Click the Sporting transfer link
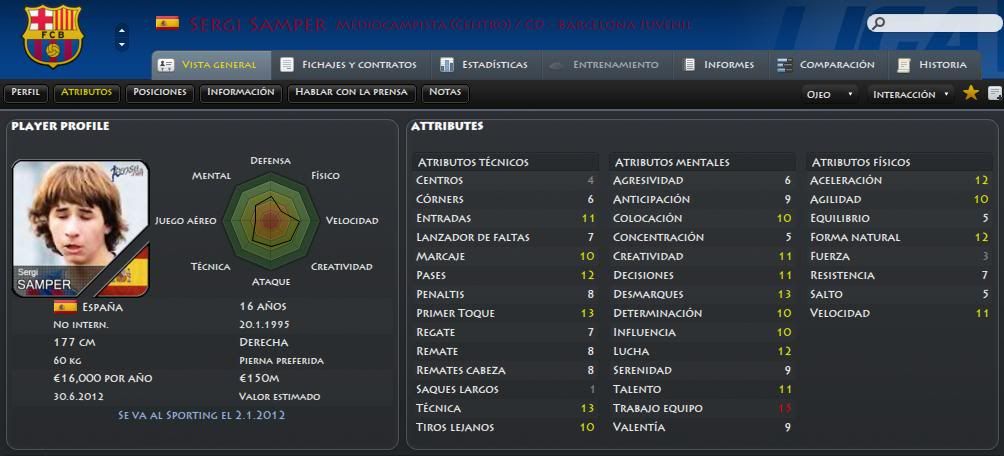Viewport: 1004px width, 456px height. click(x=202, y=415)
